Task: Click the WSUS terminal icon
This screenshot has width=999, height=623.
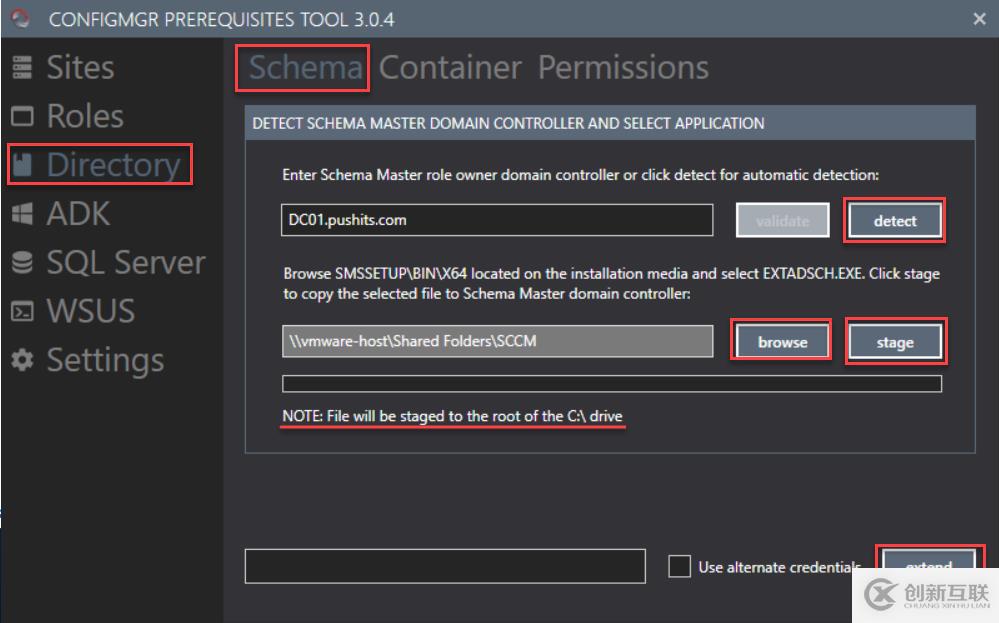Action: point(22,312)
